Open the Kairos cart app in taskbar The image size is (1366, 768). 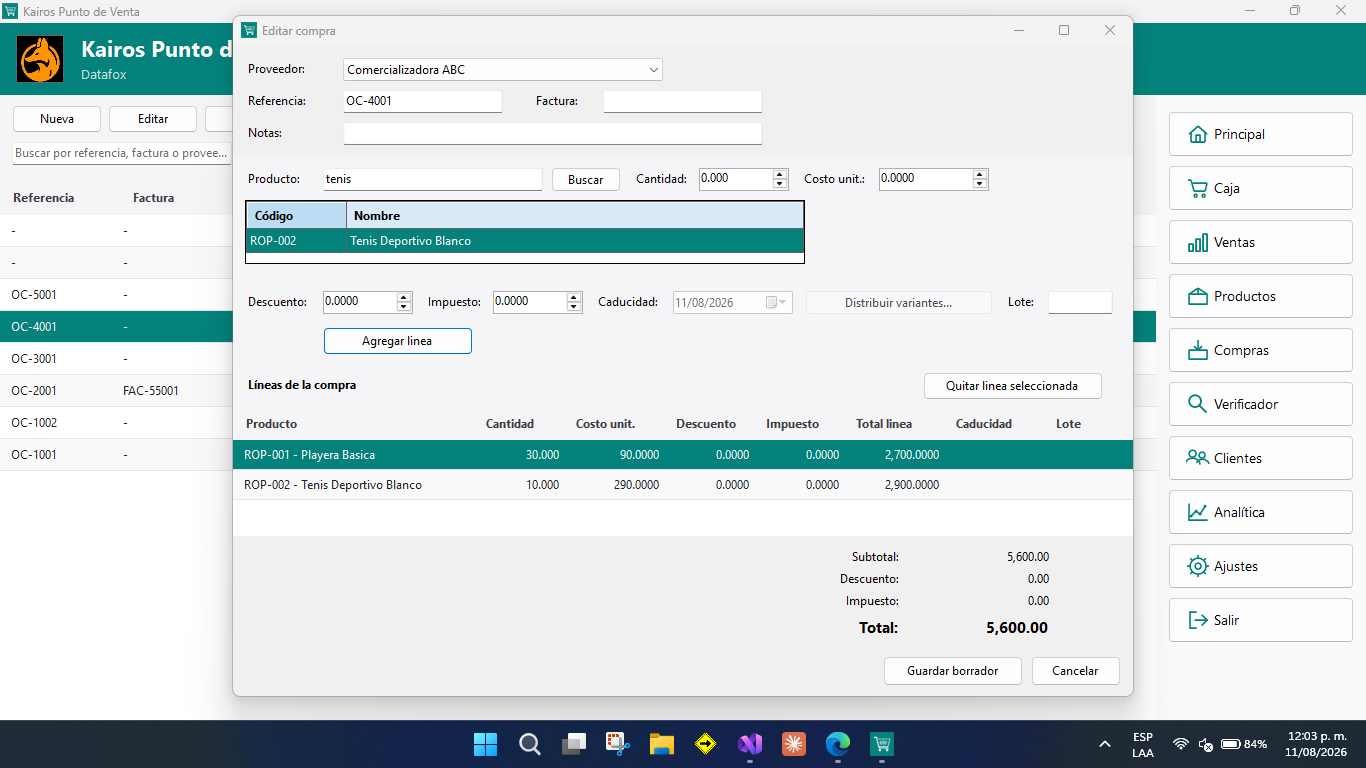coord(881,744)
